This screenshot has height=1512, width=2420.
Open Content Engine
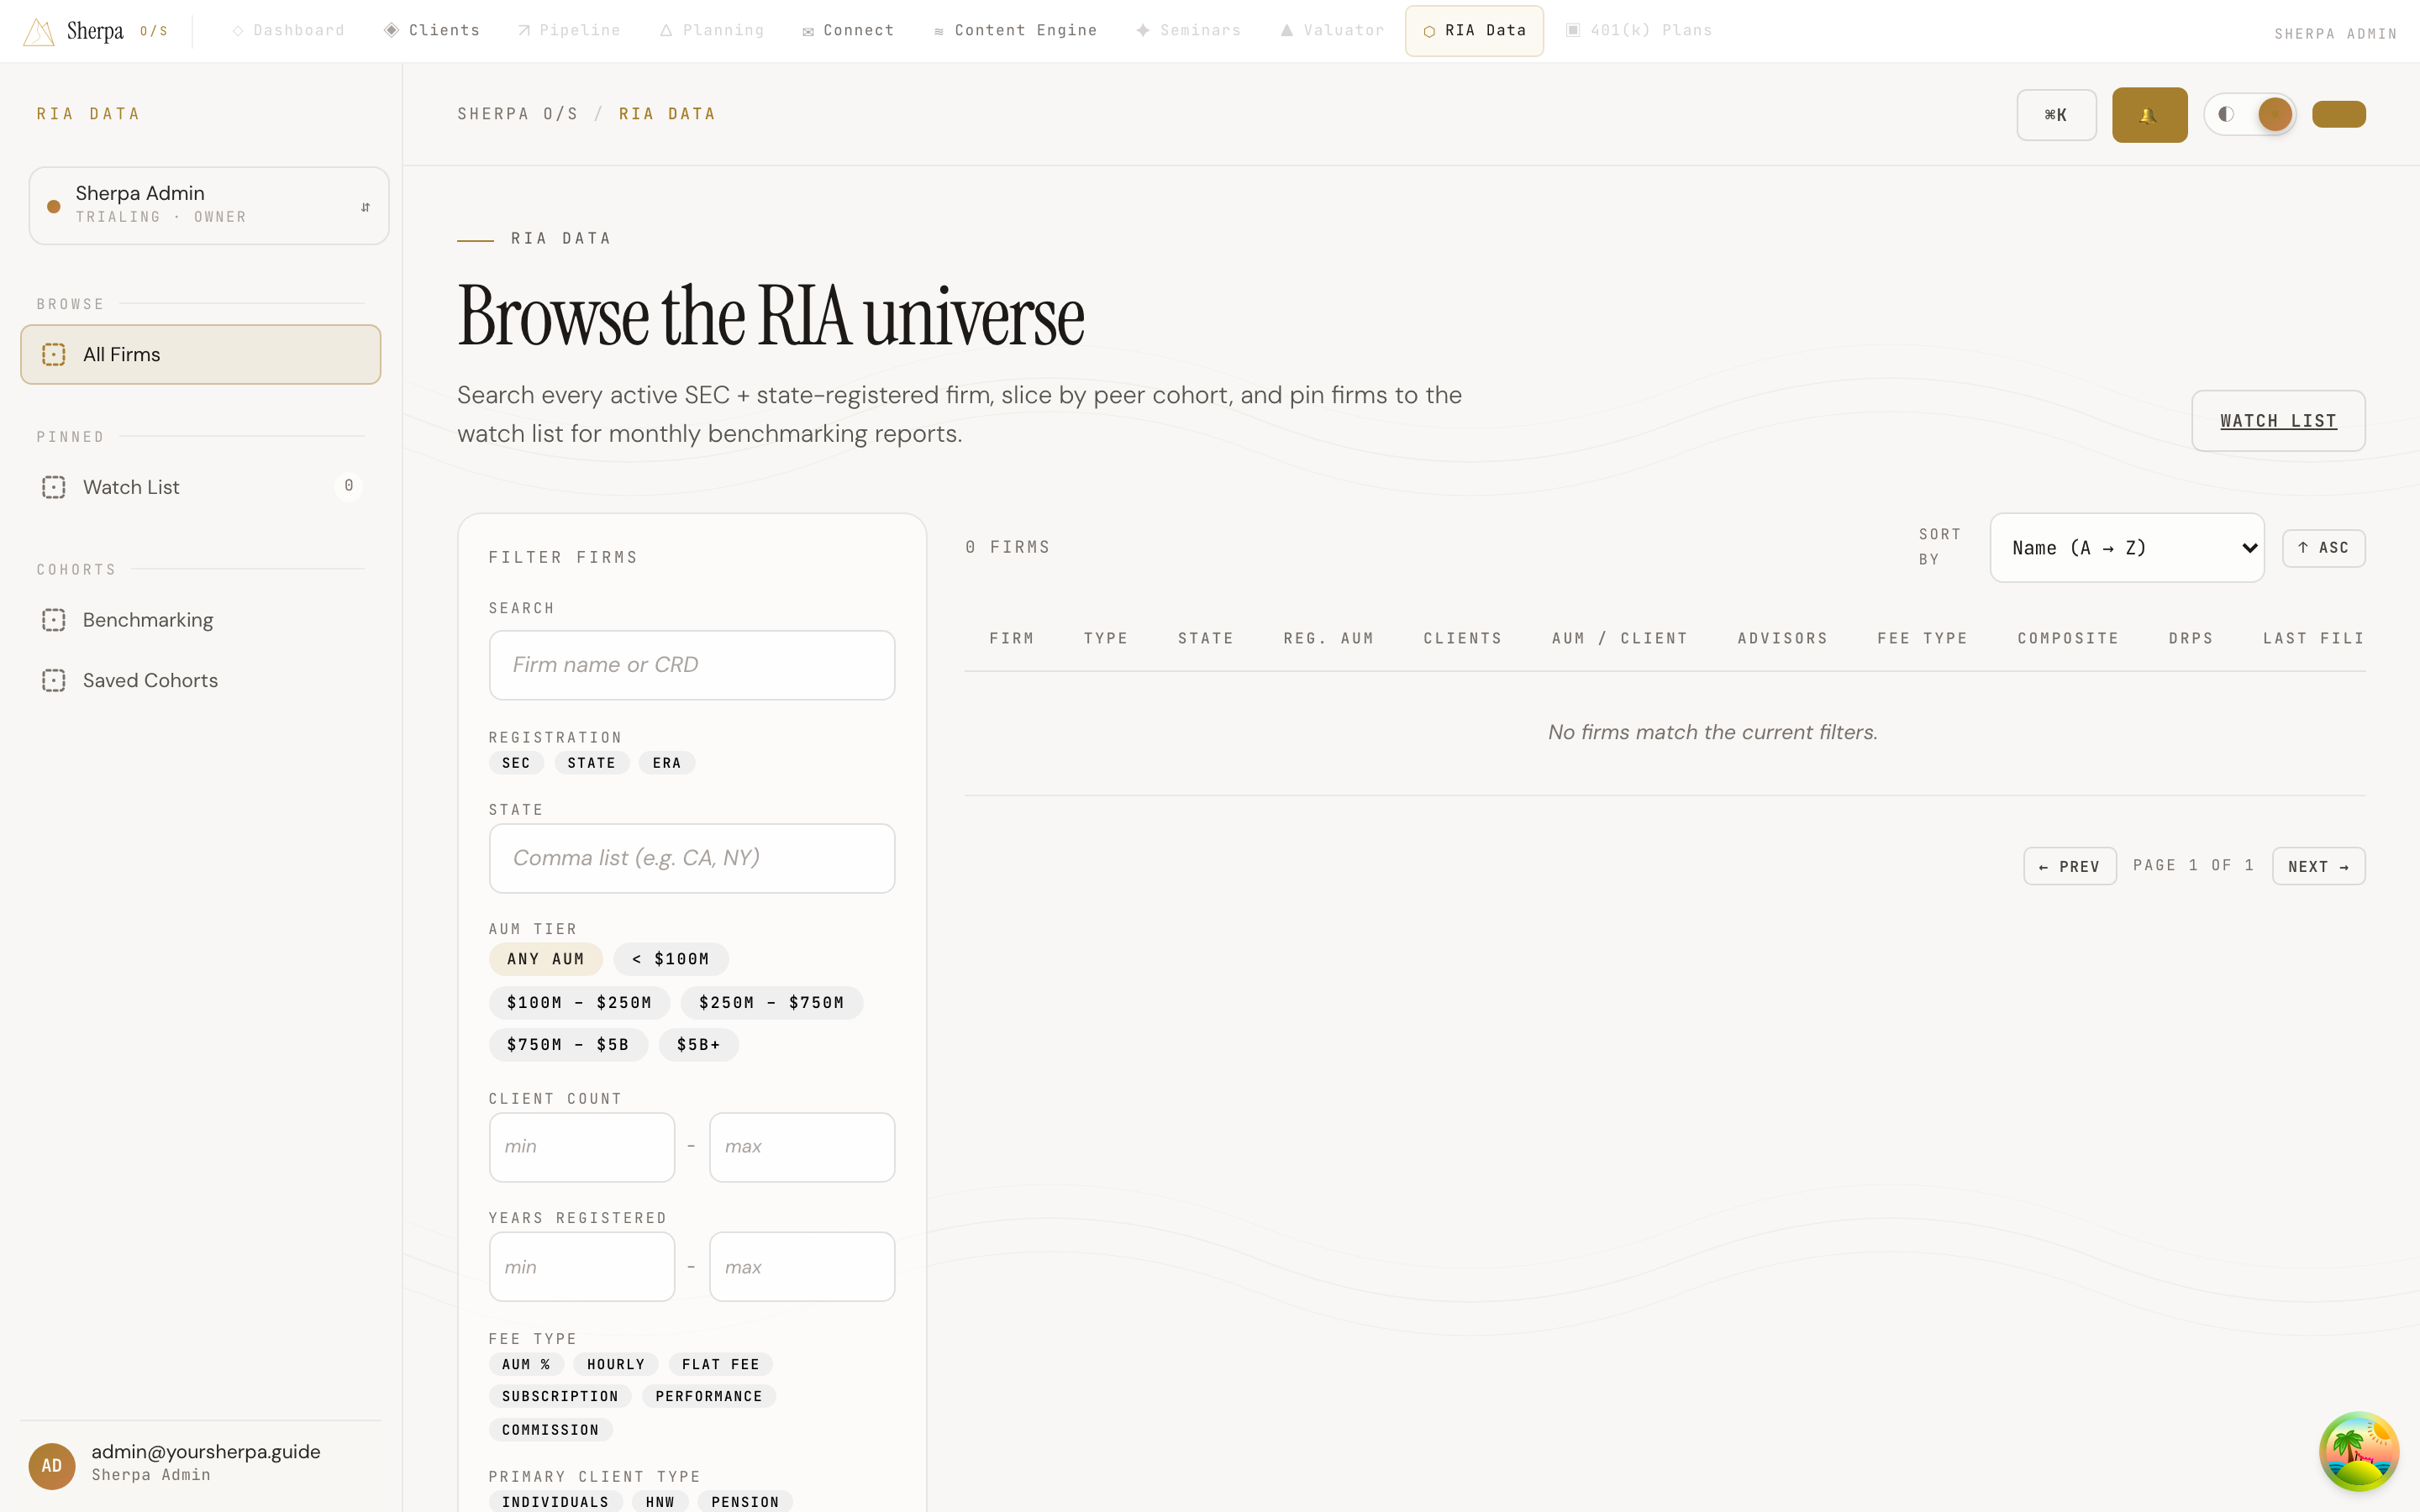(x=1015, y=30)
